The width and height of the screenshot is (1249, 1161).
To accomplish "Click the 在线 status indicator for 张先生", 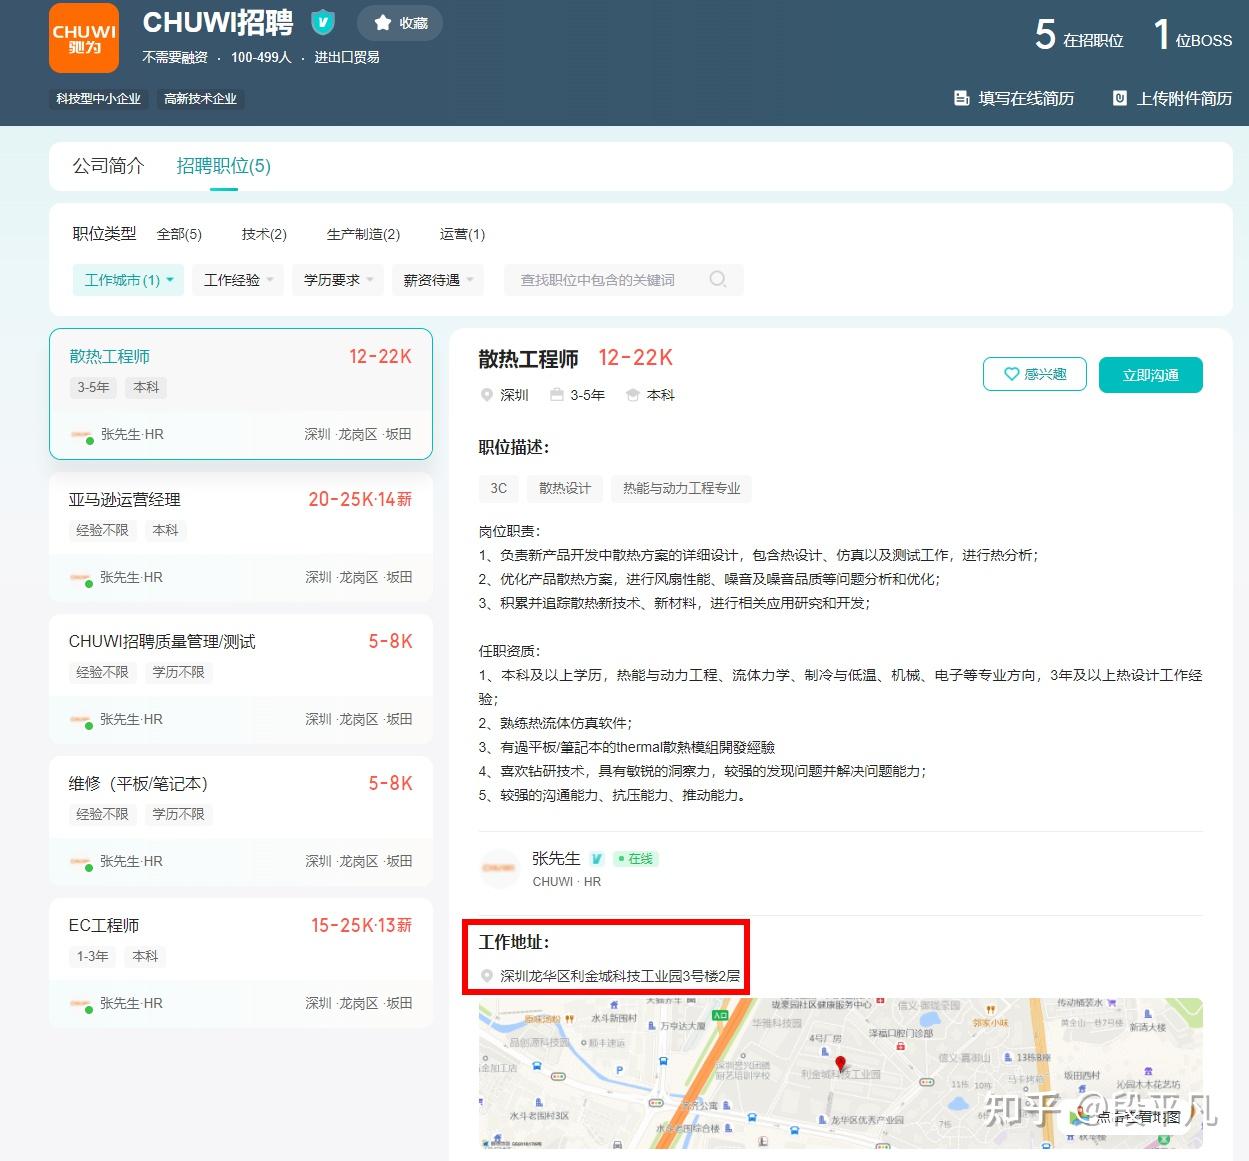I will 637,858.
